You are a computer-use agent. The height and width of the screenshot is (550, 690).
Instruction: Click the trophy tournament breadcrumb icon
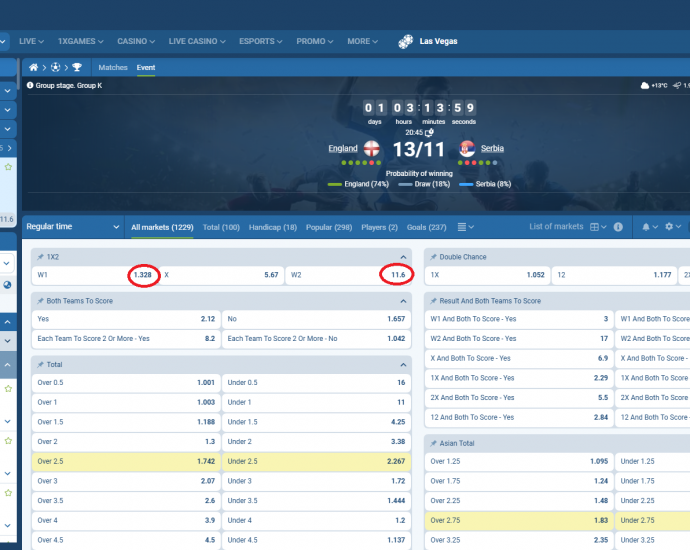(x=77, y=67)
